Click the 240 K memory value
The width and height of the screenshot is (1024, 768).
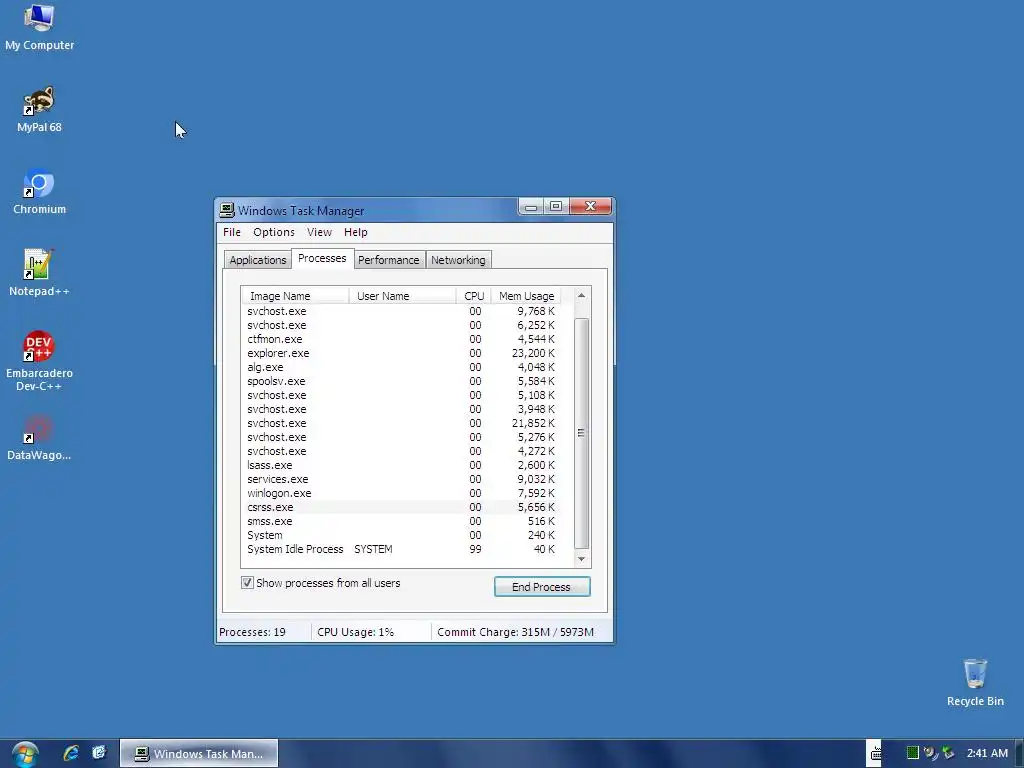tap(541, 536)
